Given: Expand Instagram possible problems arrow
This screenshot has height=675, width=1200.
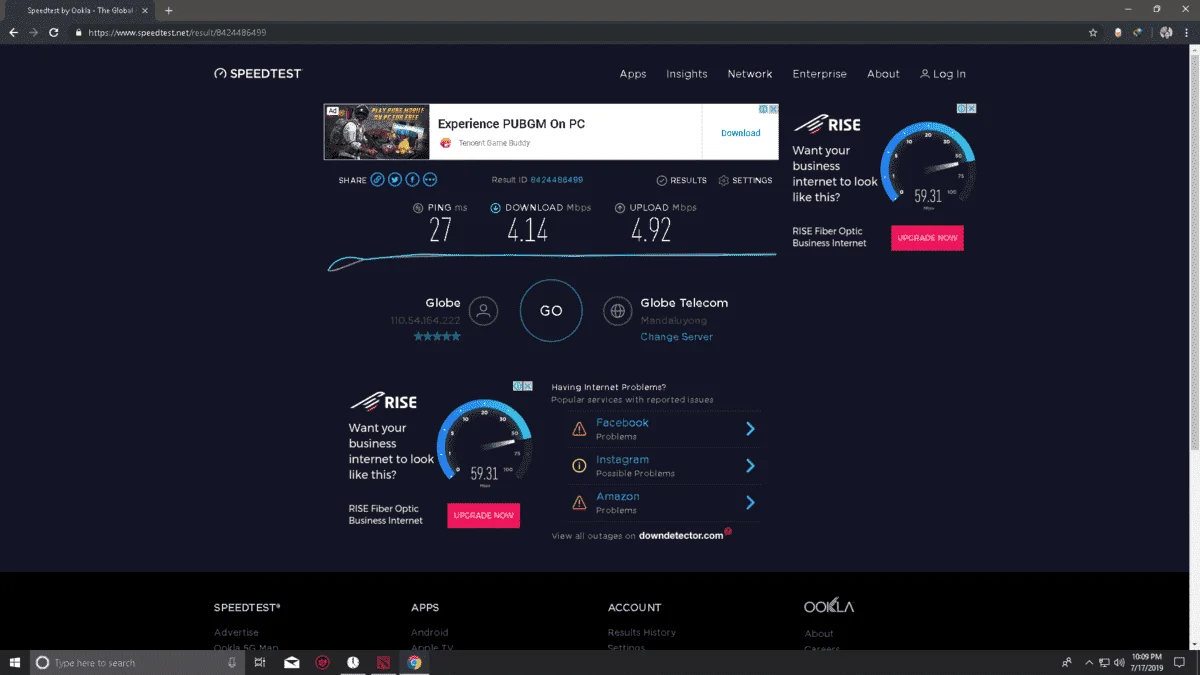Looking at the screenshot, I should (x=750, y=466).
